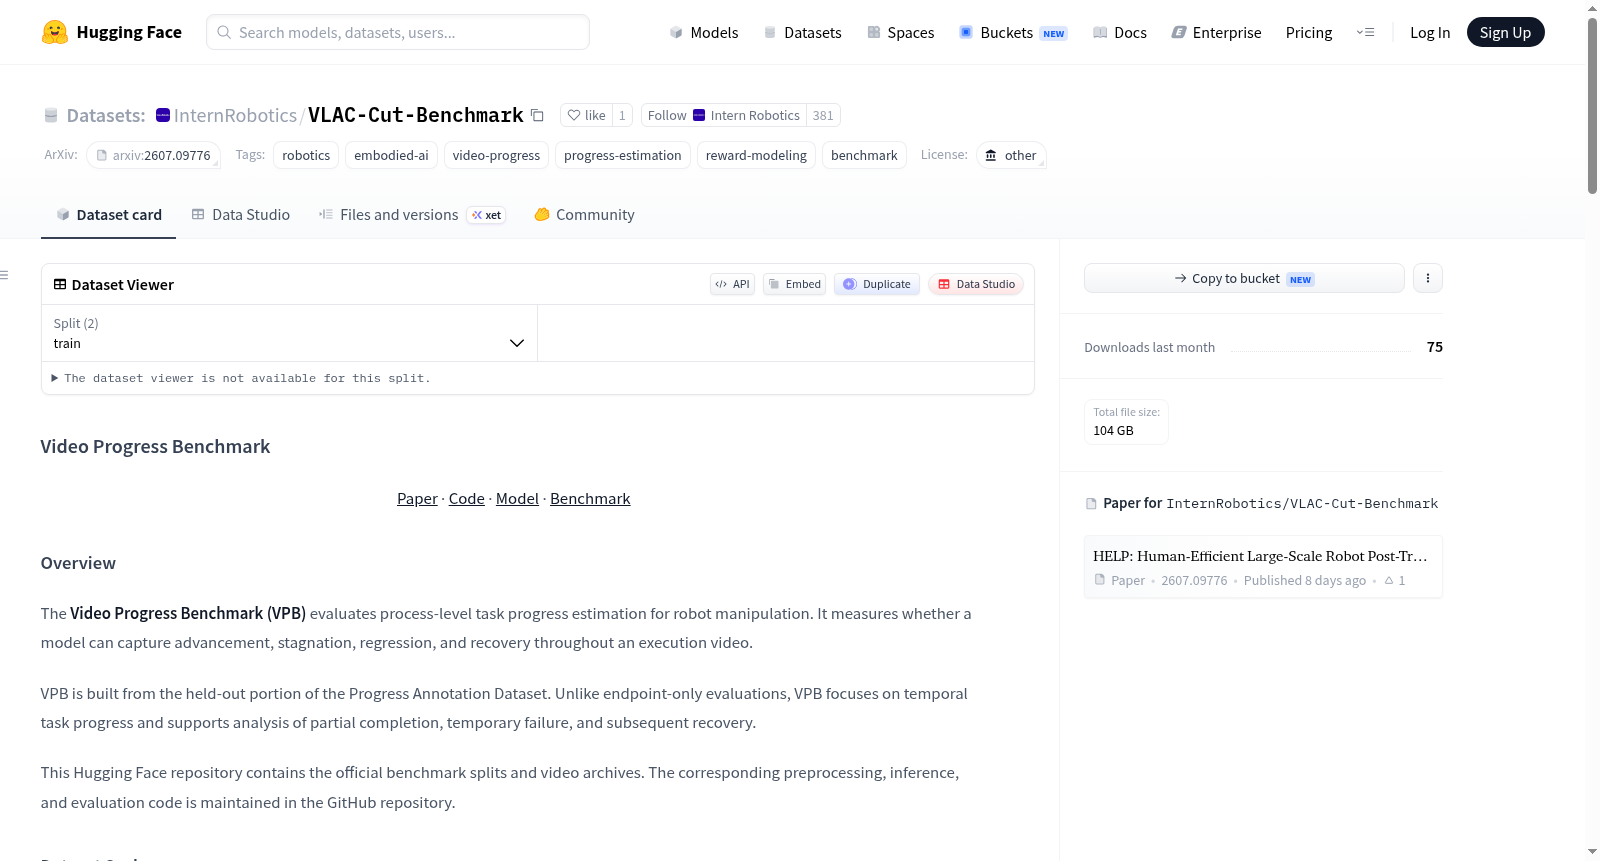Expand the viewer not available message

point(241,378)
